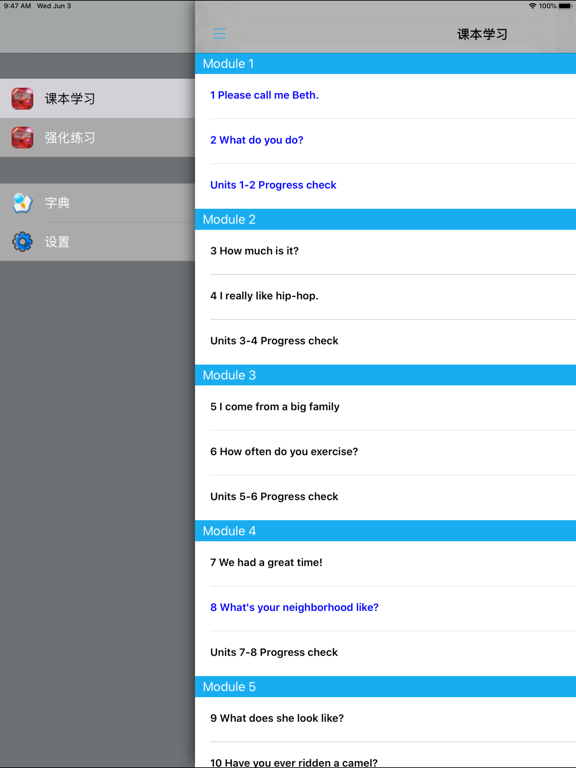Open lesson '2 What do you do?'

coord(385,141)
